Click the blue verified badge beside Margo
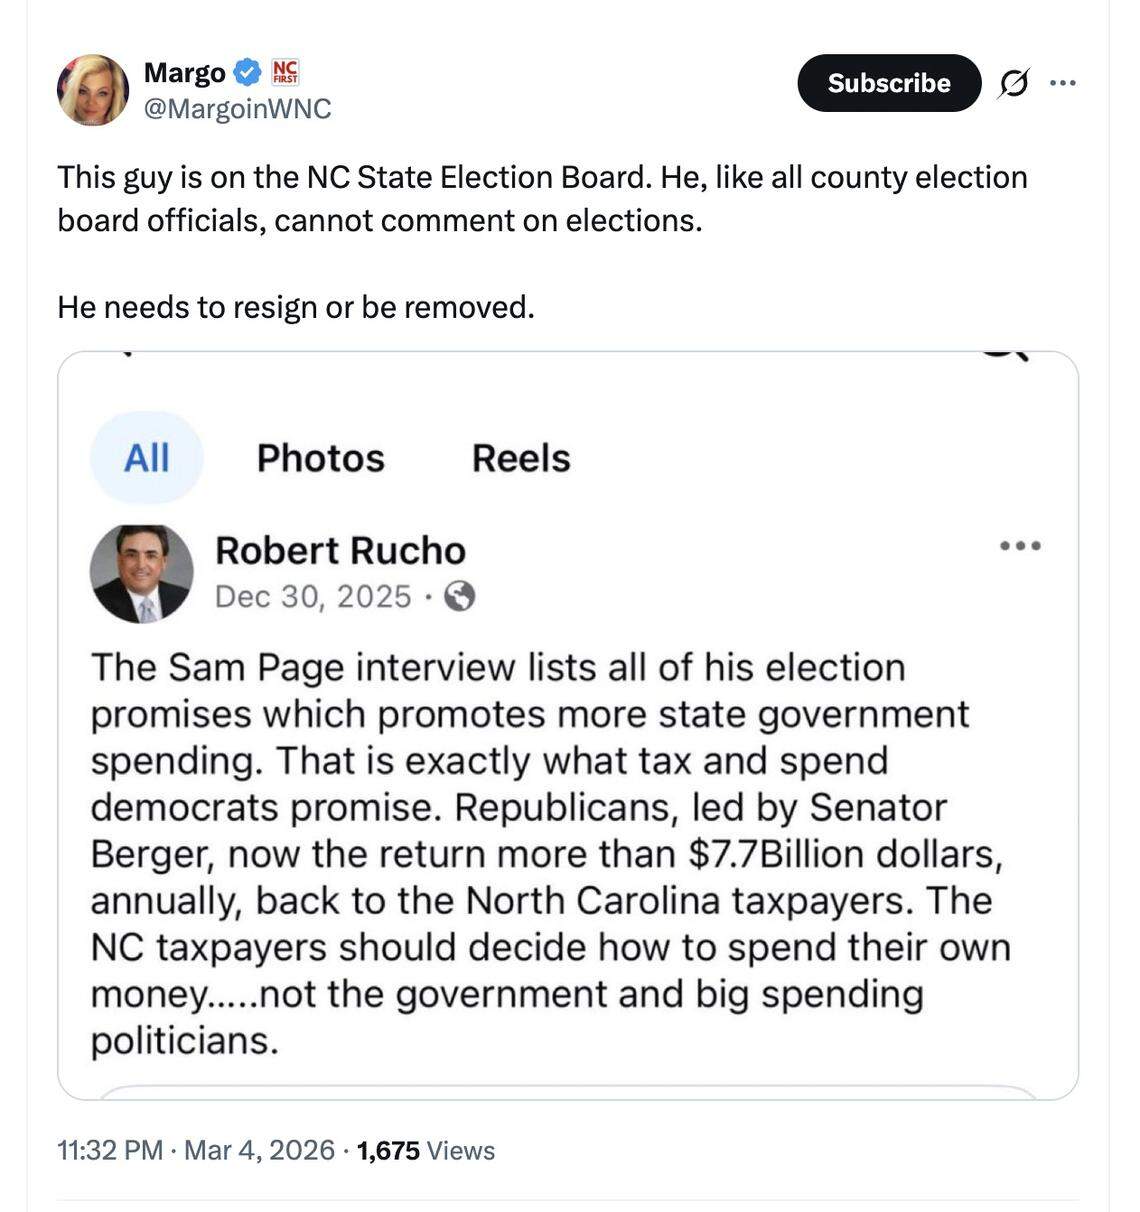Image resolution: width=1140 pixels, height=1212 pixels. pyautogui.click(x=245, y=71)
